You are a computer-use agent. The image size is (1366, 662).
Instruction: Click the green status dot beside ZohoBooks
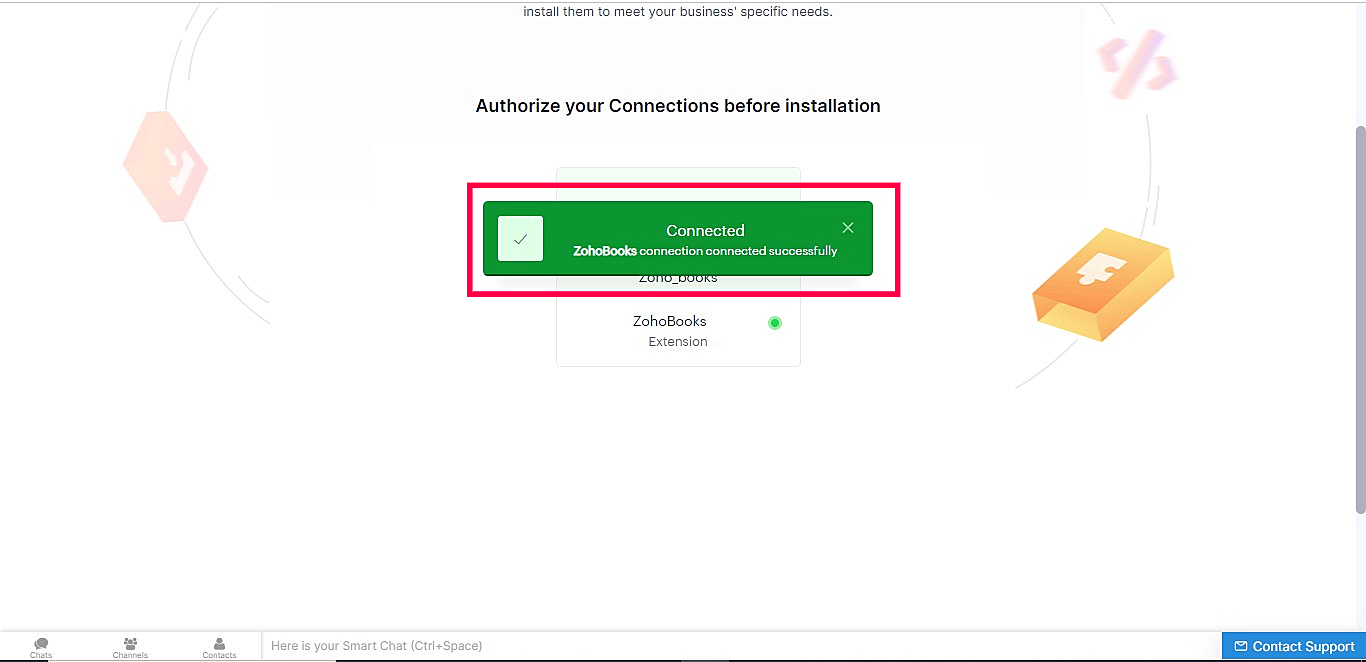pyautogui.click(x=774, y=323)
